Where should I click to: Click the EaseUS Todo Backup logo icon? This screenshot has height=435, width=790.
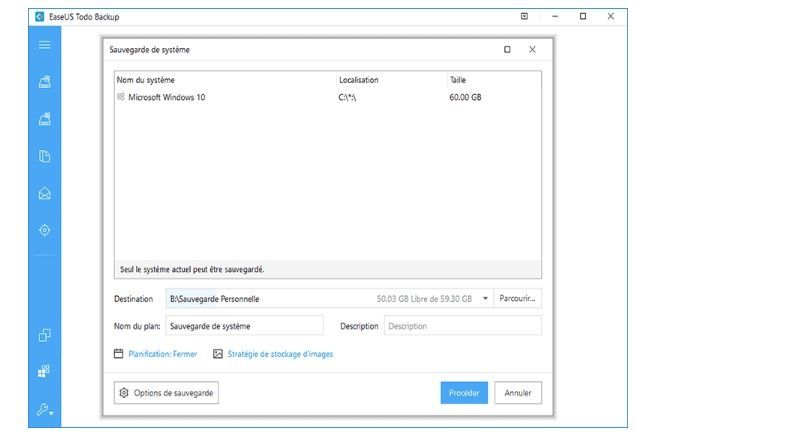[40, 17]
